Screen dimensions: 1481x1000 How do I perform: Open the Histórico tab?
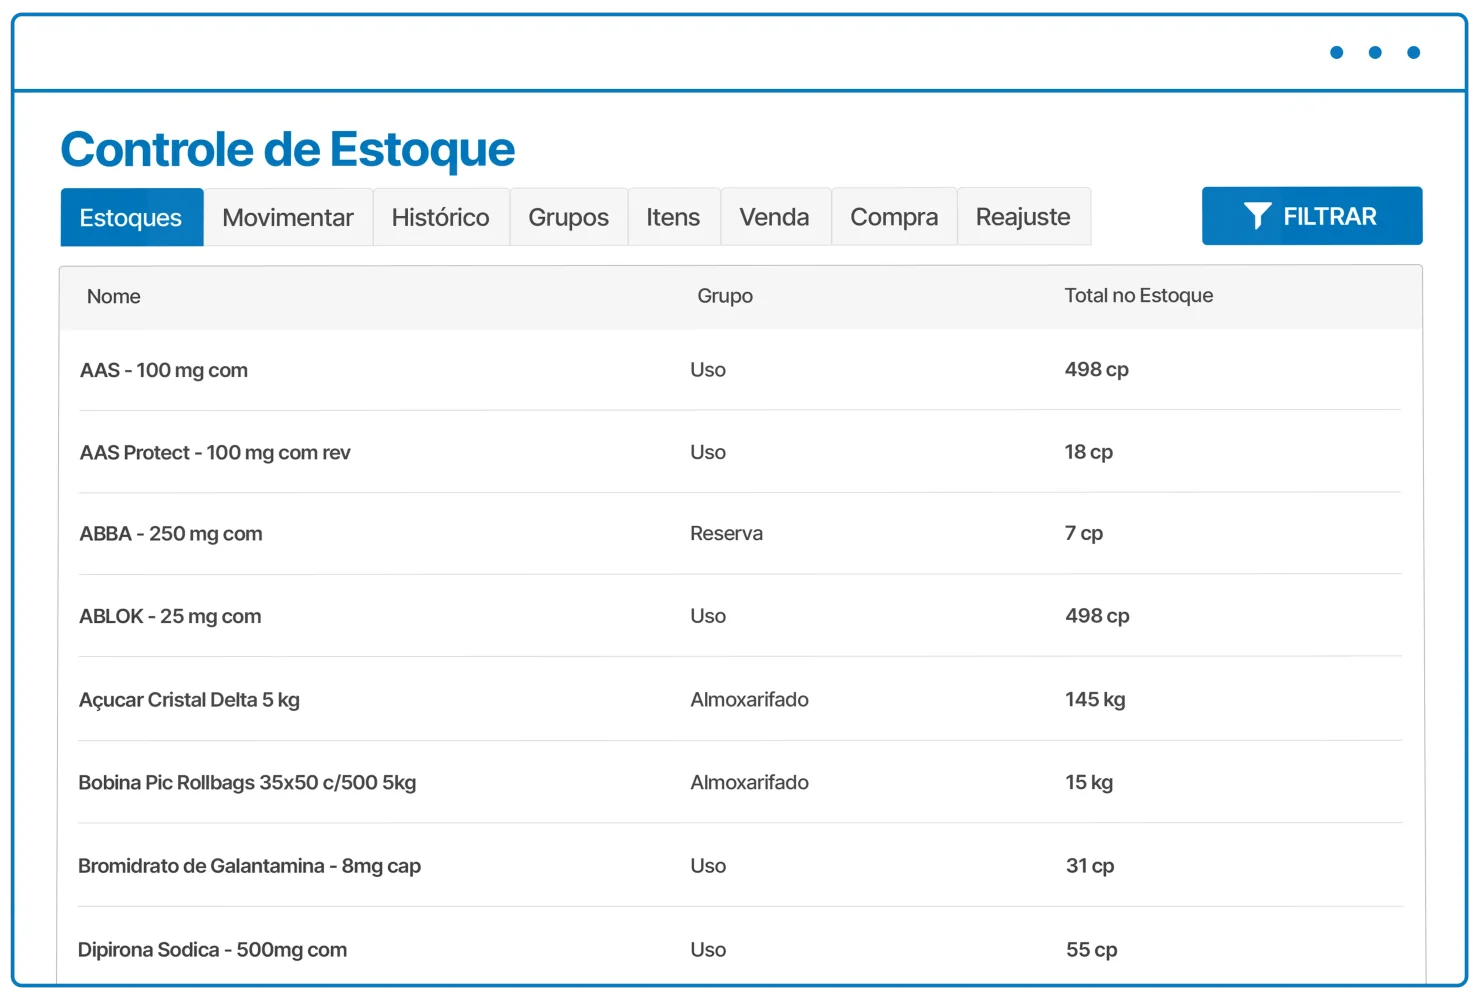pos(441,217)
